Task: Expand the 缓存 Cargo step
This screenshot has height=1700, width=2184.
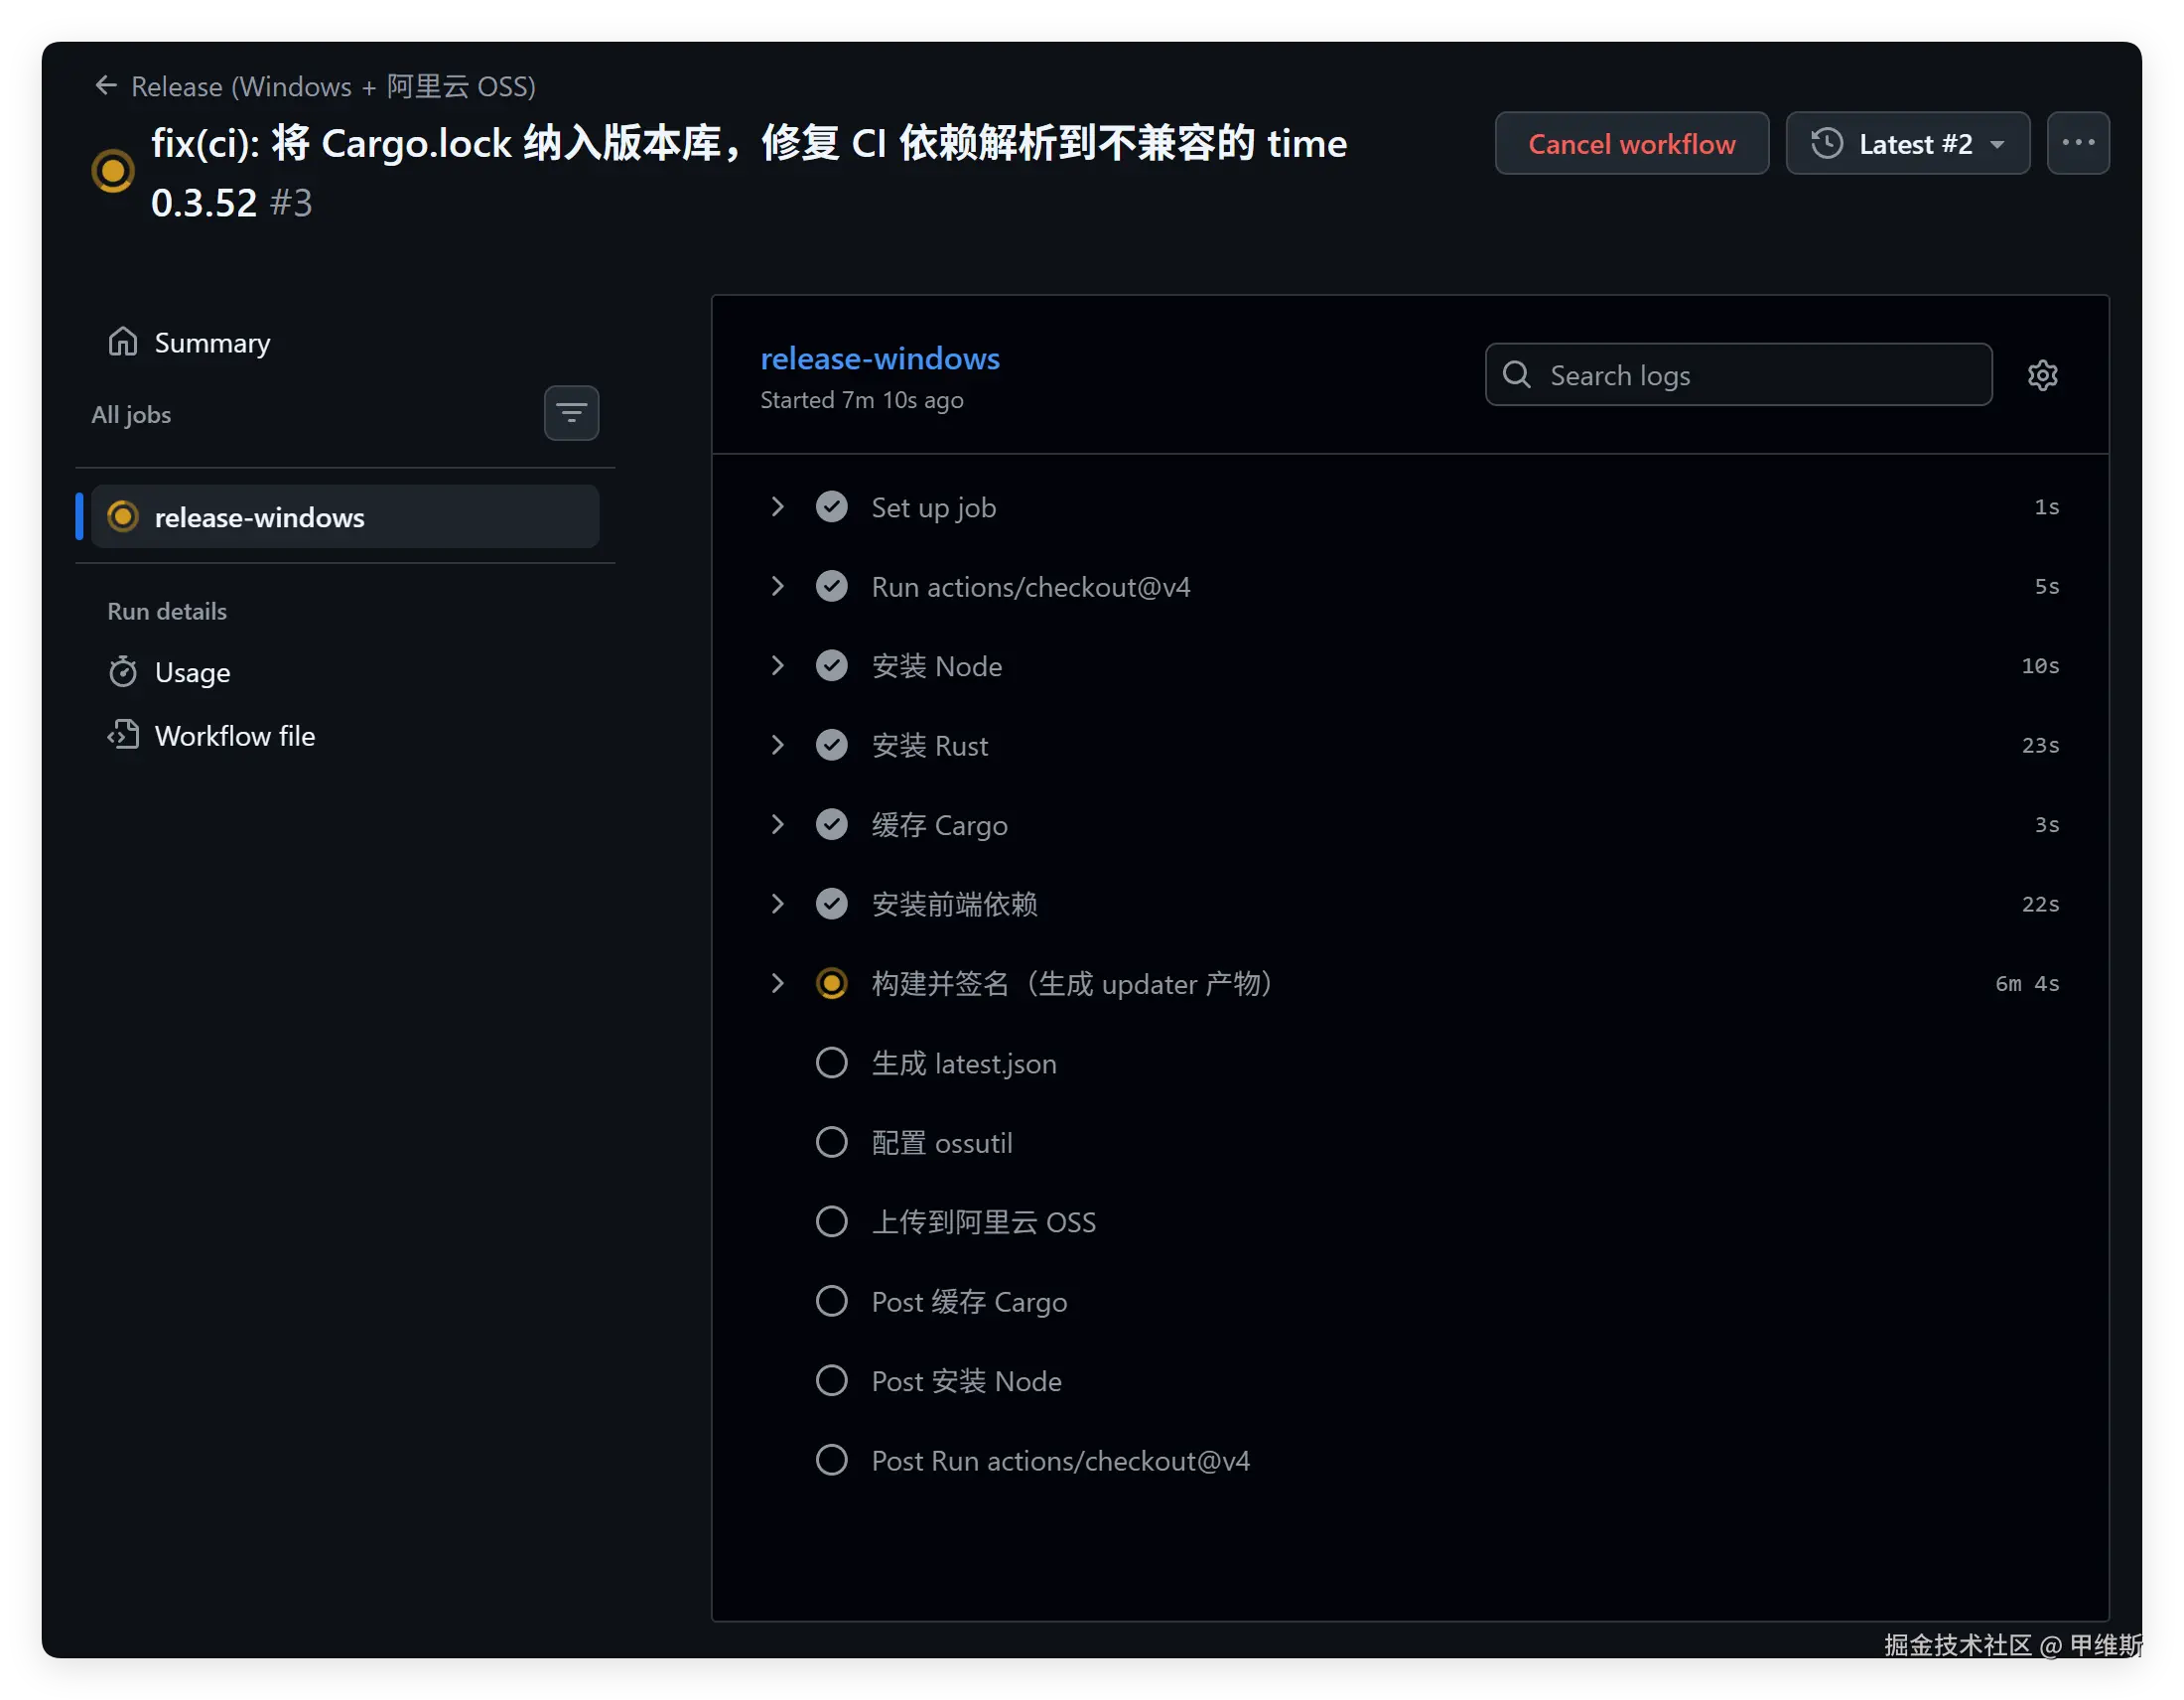Action: pyautogui.click(x=777, y=825)
